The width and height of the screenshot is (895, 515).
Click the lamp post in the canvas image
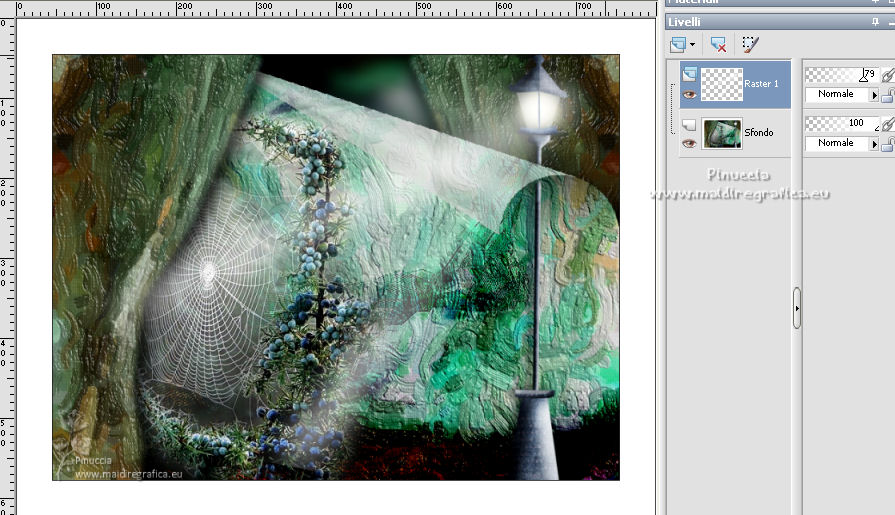[x=538, y=268]
